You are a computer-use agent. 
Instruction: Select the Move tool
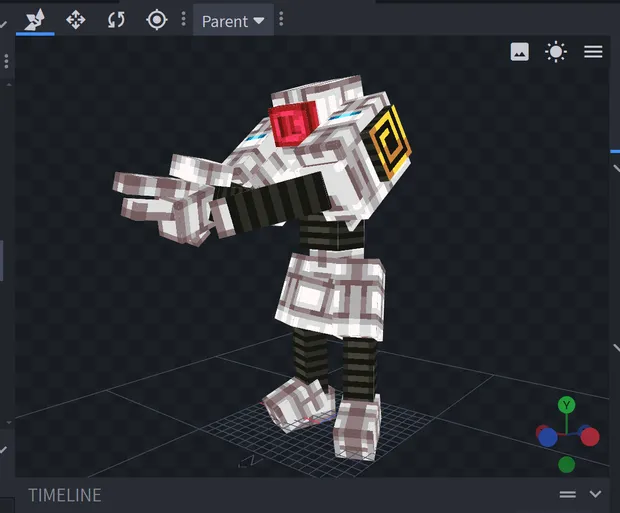tap(75, 19)
